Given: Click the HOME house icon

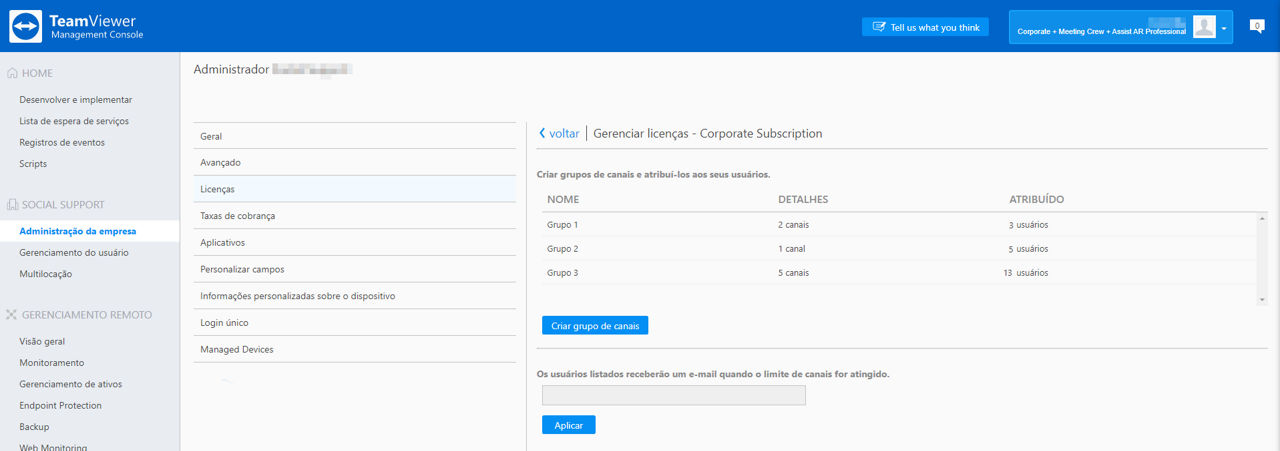Looking at the screenshot, I should pyautogui.click(x=12, y=73).
